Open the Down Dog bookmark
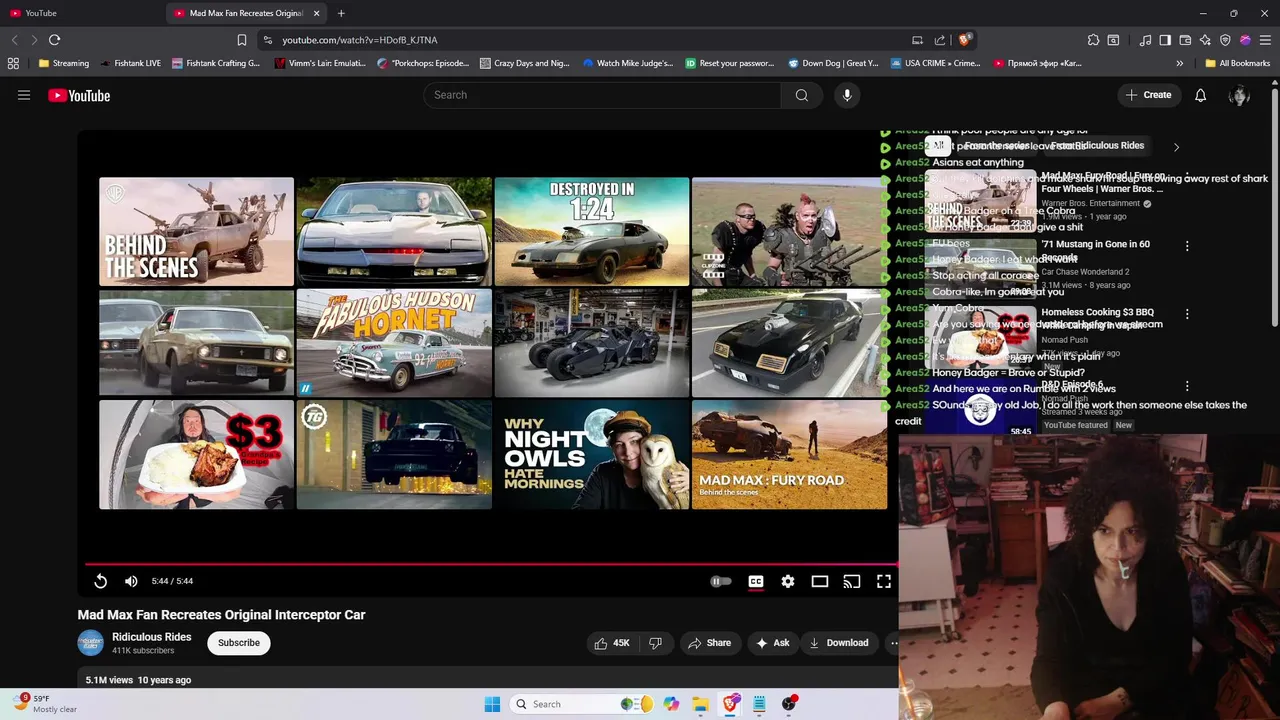Screen dimensions: 1280x720 [833, 63]
